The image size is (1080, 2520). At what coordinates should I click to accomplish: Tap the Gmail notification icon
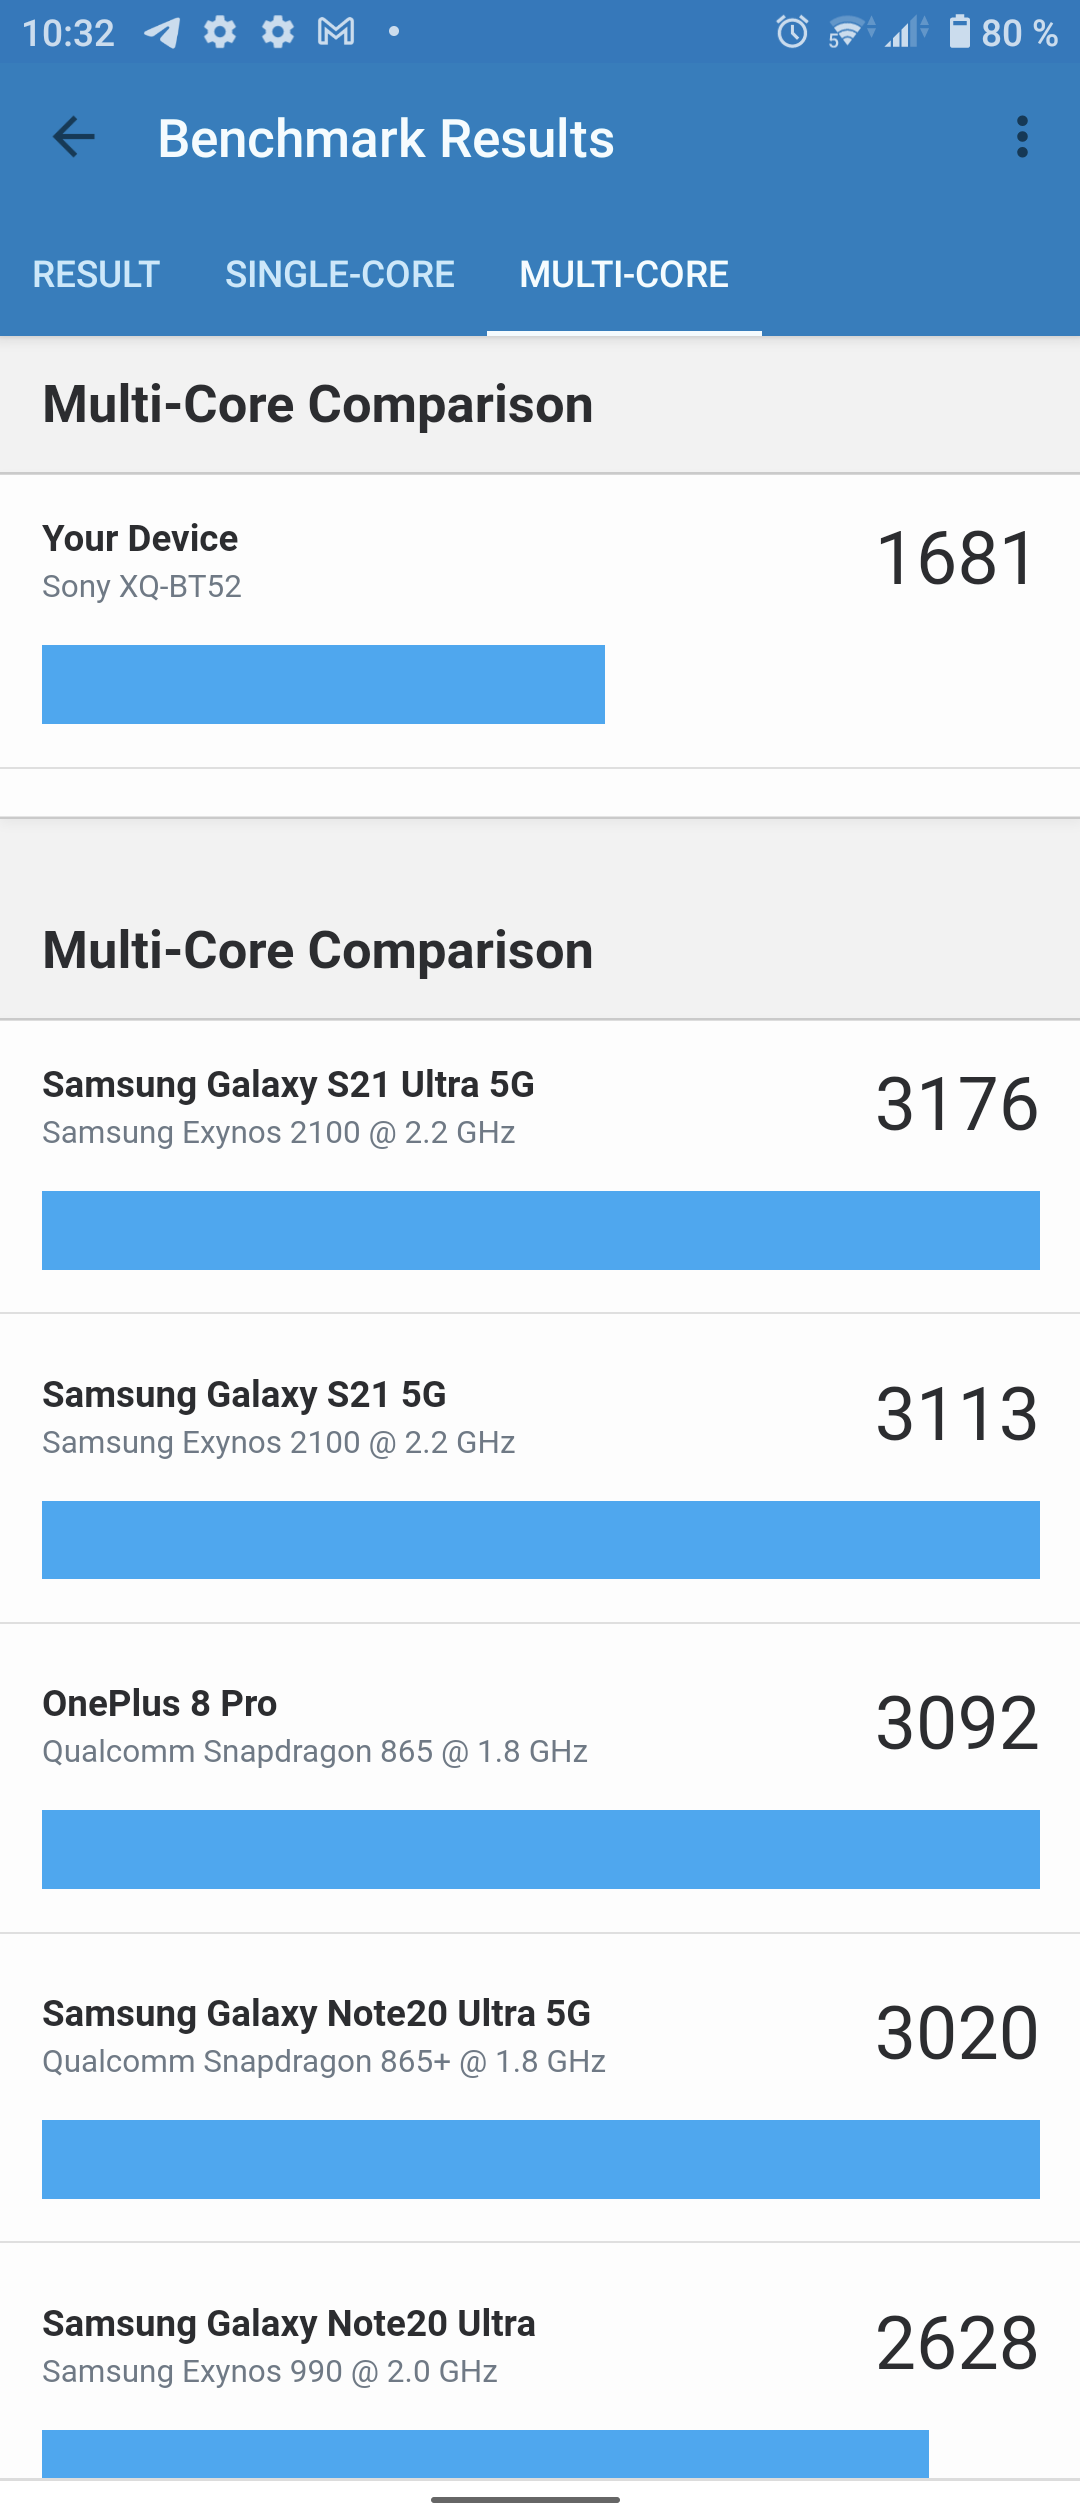(336, 32)
